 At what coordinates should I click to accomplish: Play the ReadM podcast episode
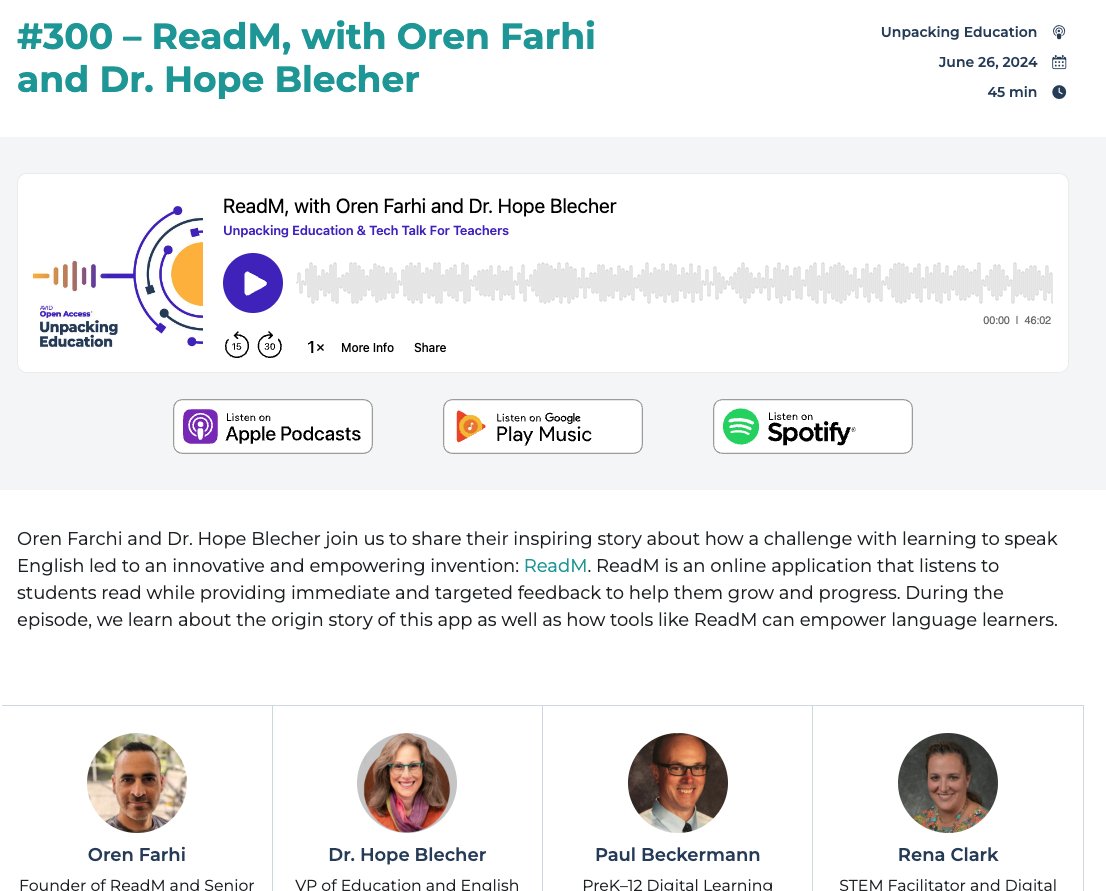[x=253, y=283]
